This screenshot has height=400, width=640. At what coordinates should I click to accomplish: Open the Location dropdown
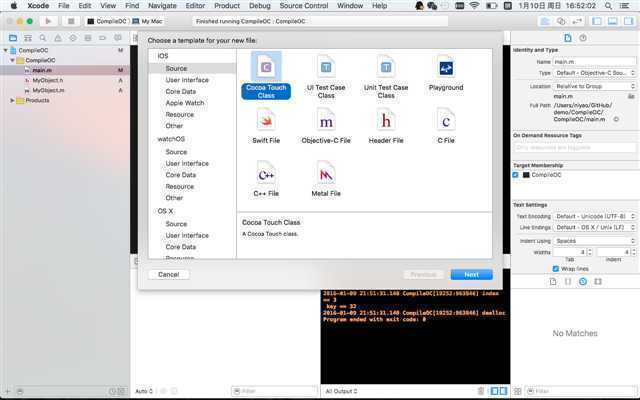[x=595, y=86]
